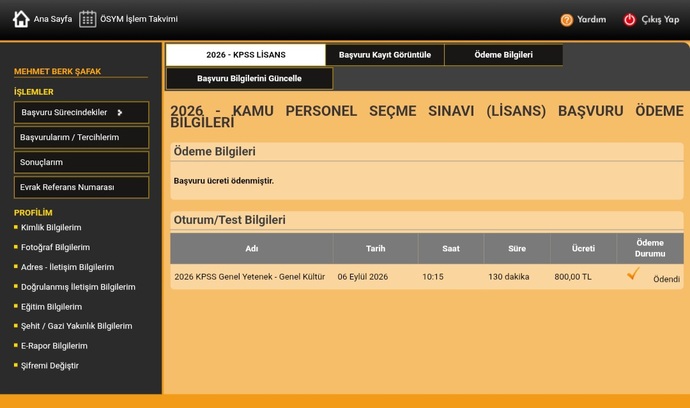Select the Ödeme Bilgileri tab
Screen dimensions: 690x408
click(x=503, y=55)
